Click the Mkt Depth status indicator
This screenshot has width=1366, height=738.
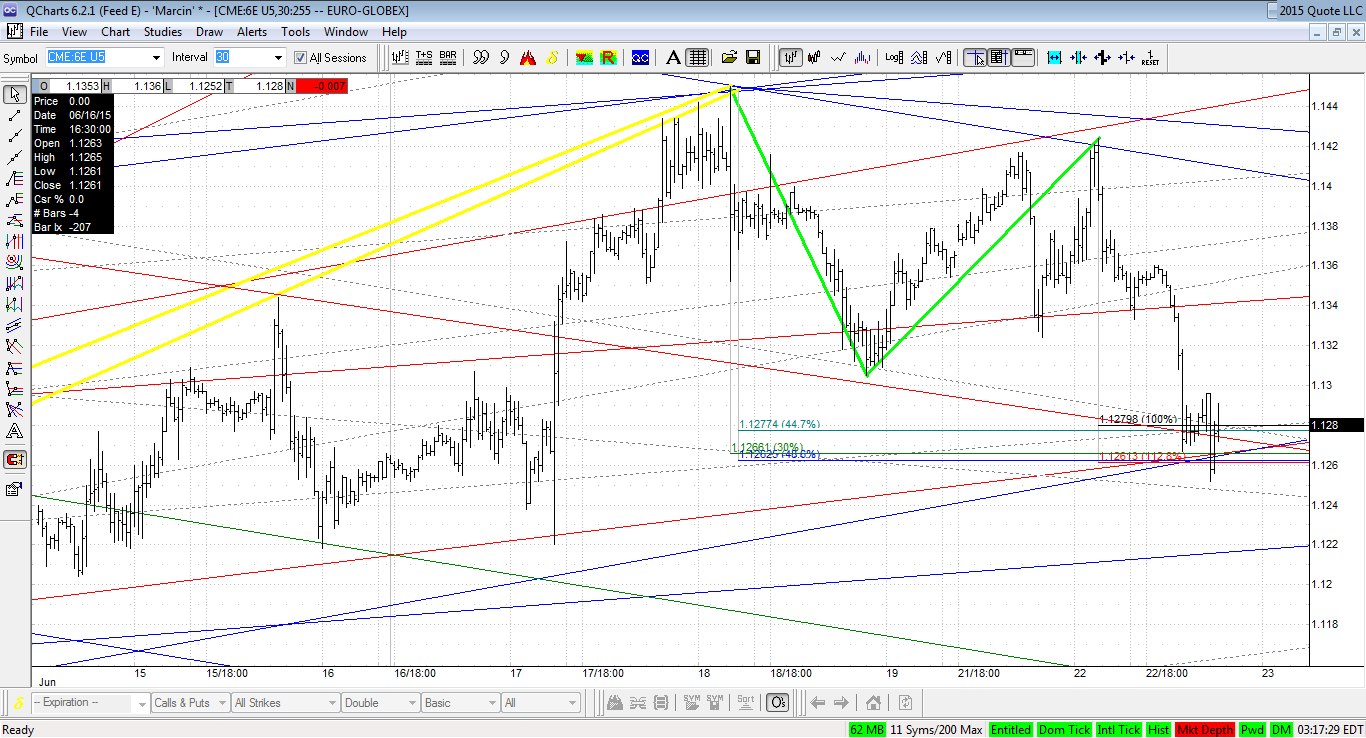click(x=1205, y=730)
